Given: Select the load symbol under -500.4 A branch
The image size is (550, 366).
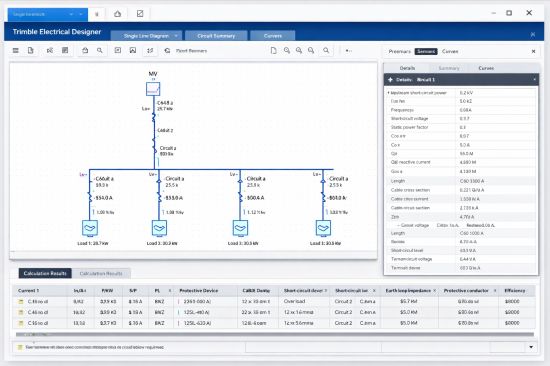Looking at the screenshot, I should tap(240, 228).
